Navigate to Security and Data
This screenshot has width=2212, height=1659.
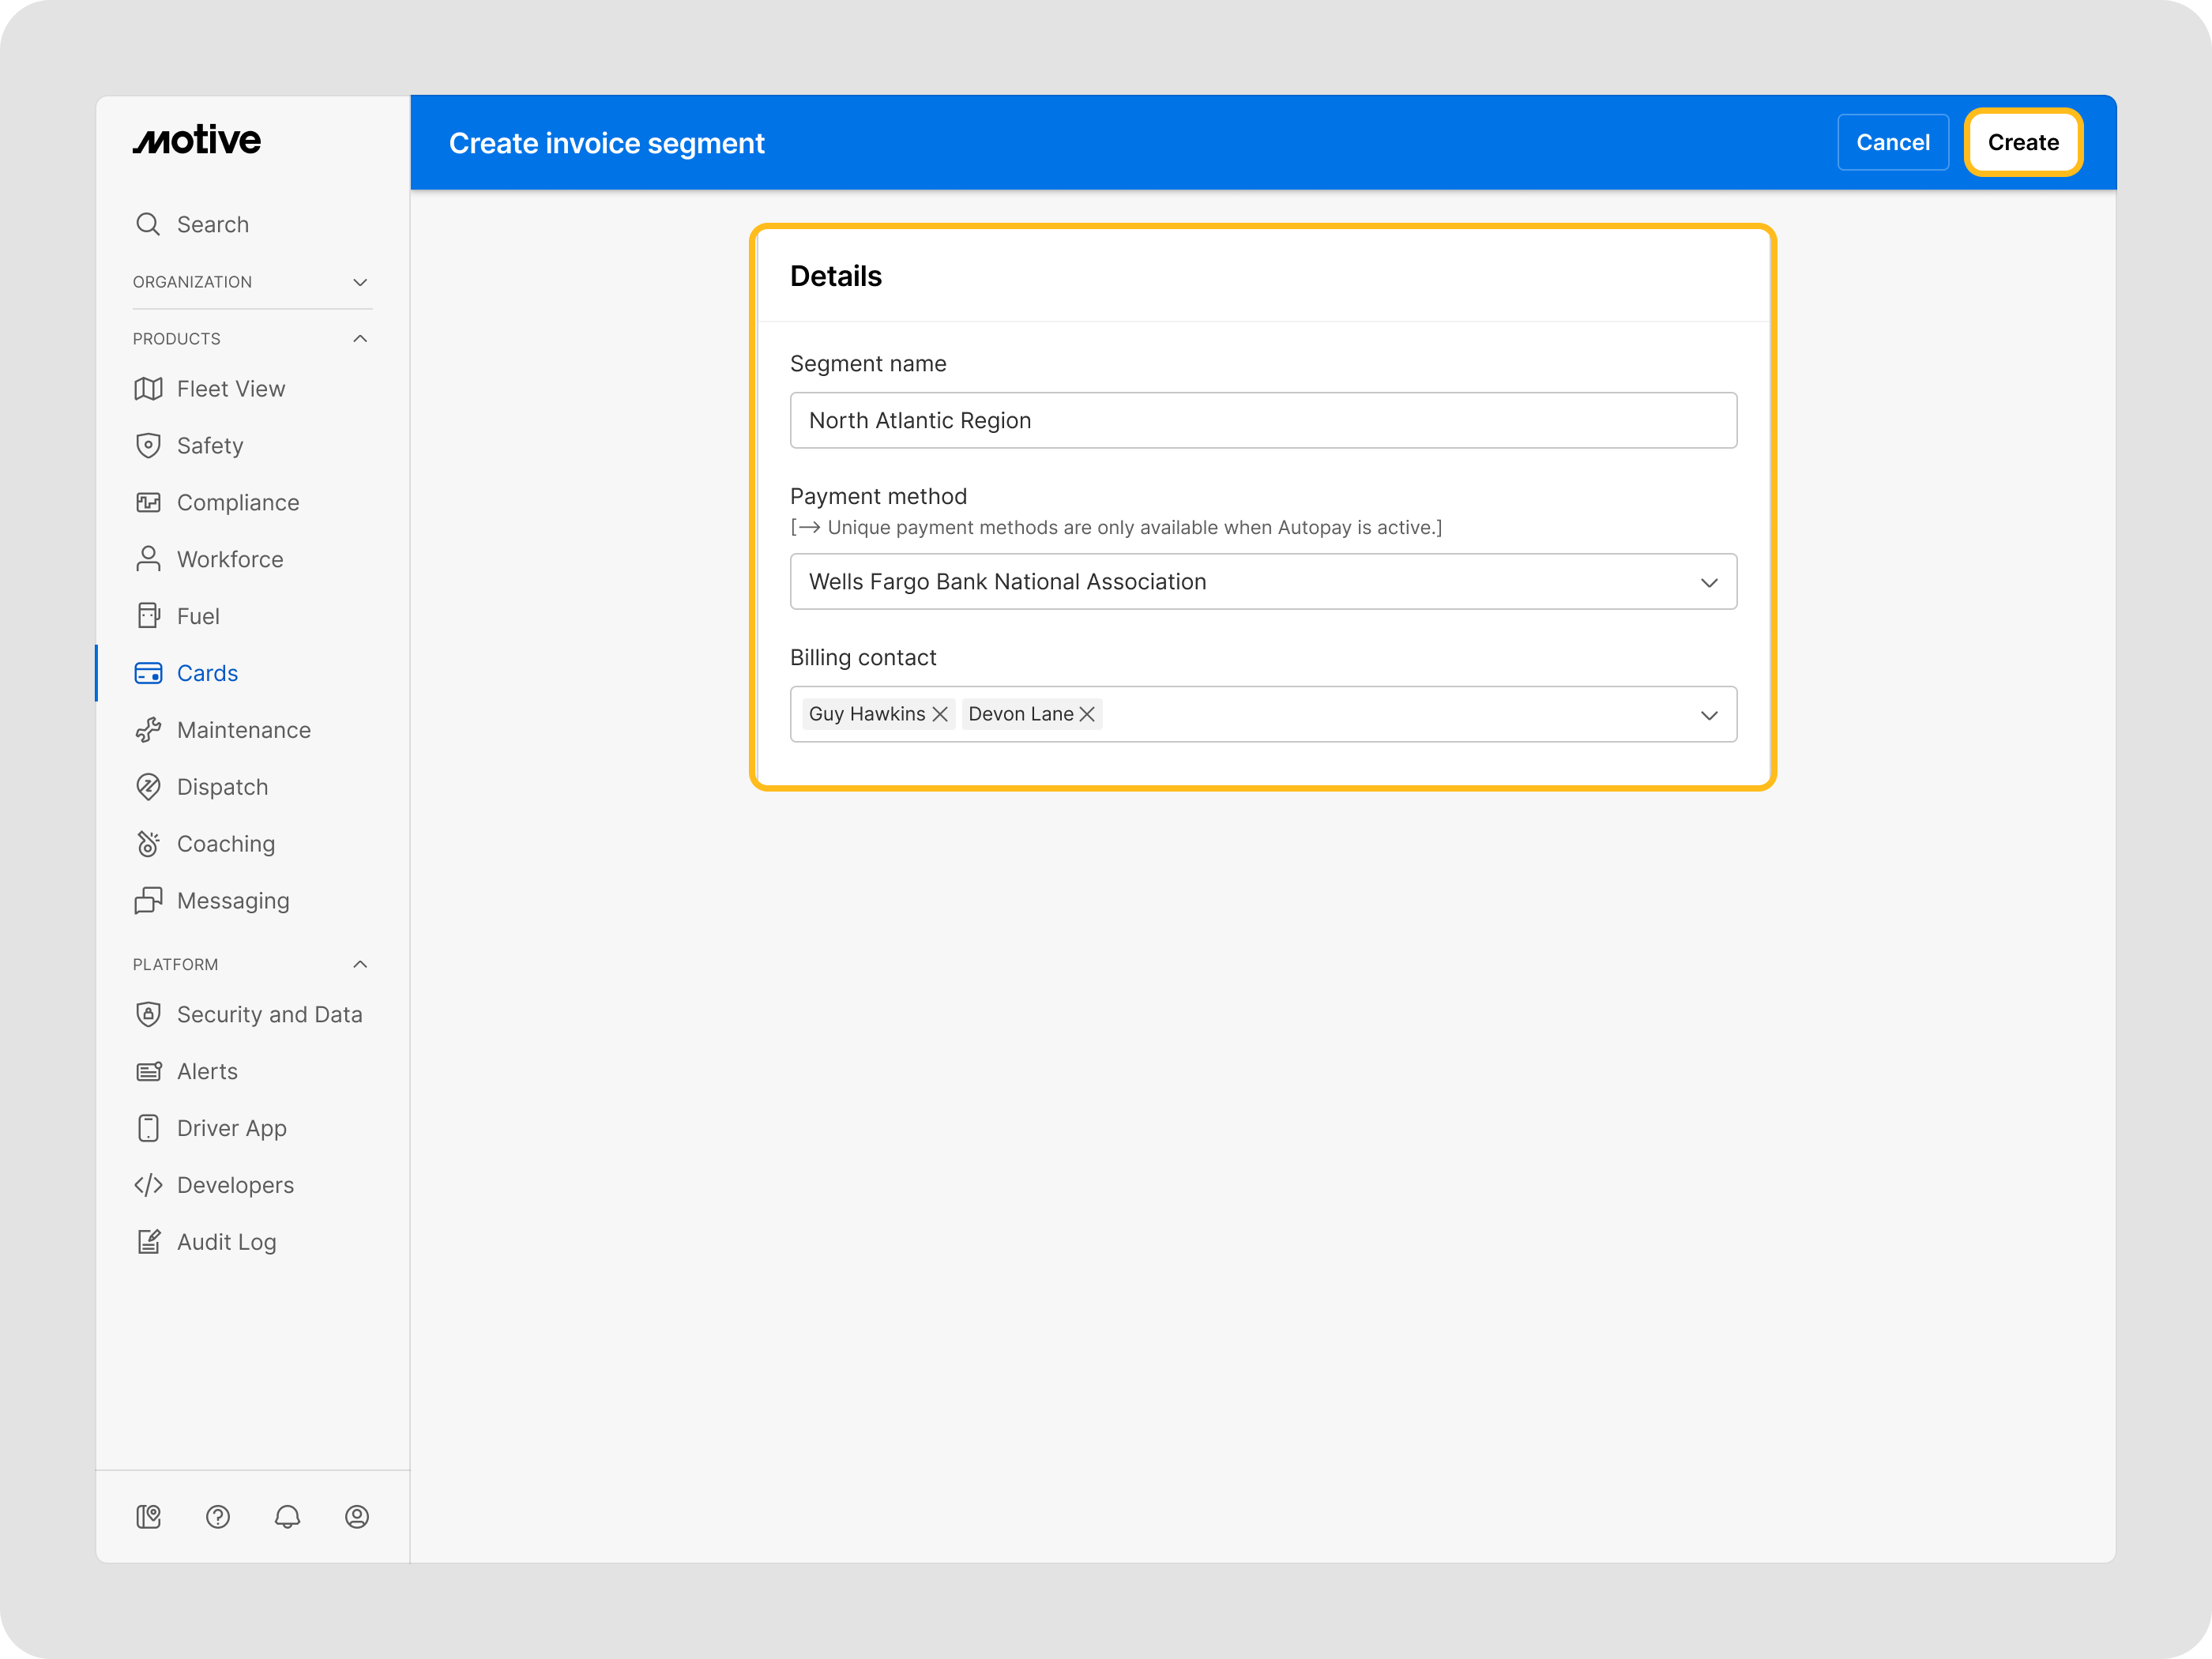(x=269, y=1014)
